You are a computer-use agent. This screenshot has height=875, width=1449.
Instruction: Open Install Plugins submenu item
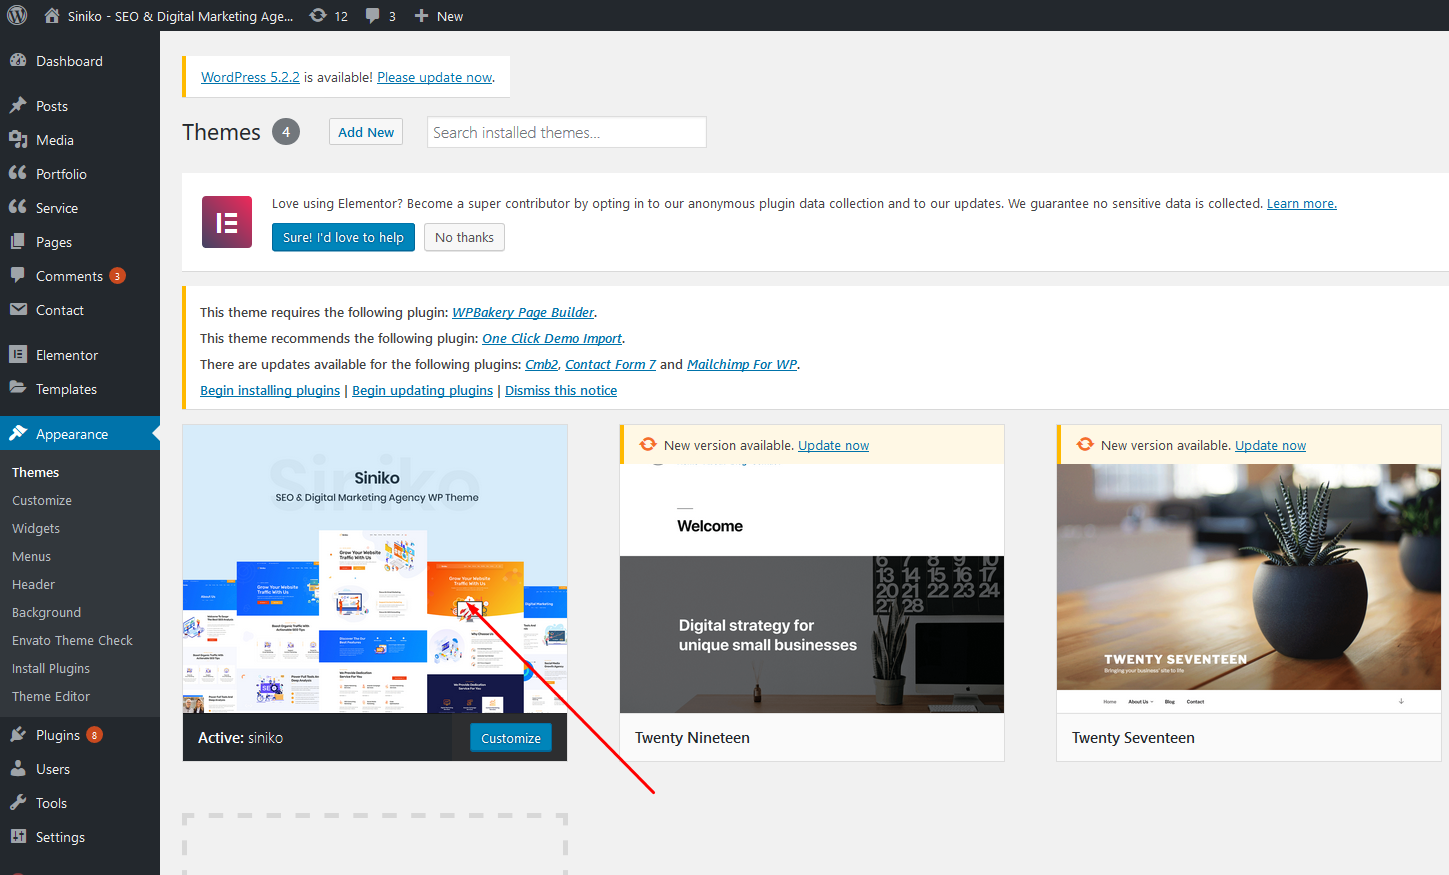51,668
